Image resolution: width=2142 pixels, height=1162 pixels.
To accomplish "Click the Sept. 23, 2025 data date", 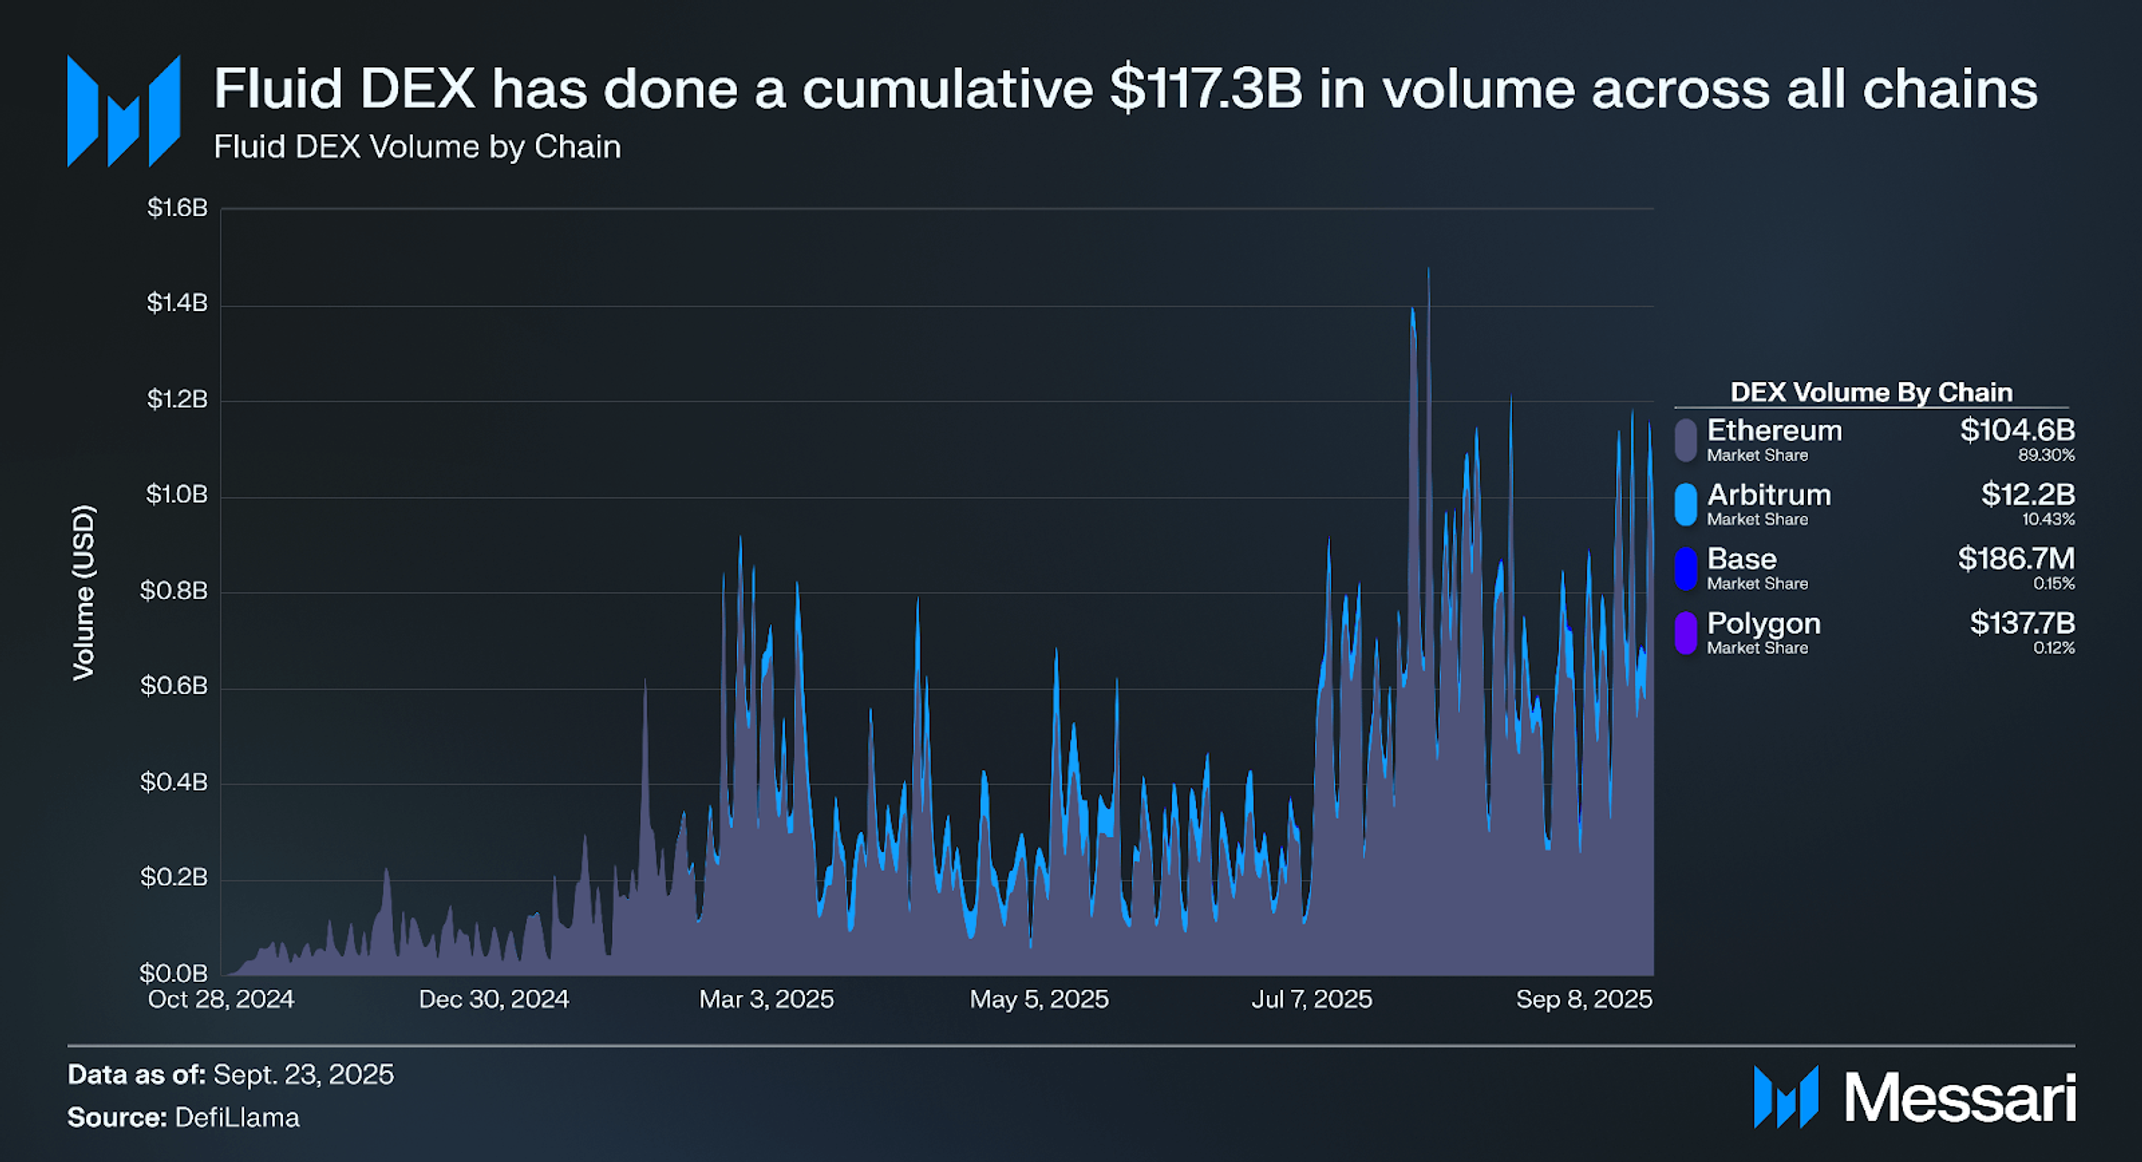I will point(303,1074).
